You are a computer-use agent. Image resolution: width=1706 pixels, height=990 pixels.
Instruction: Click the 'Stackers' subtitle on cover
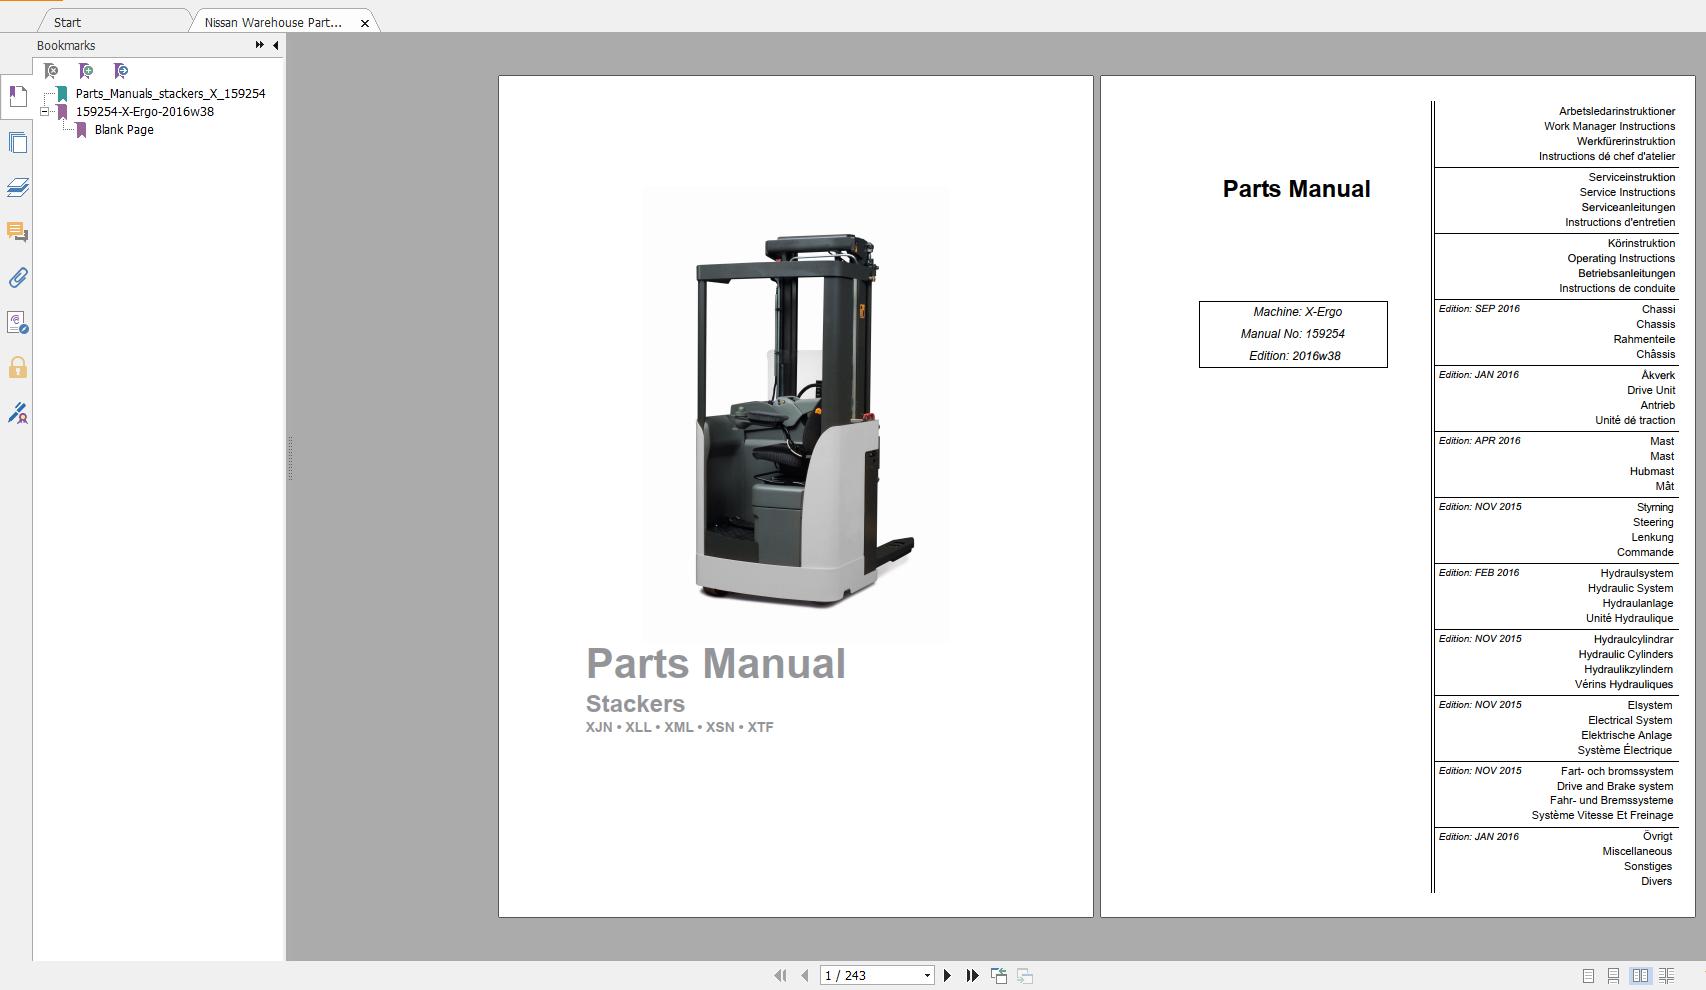coord(635,704)
